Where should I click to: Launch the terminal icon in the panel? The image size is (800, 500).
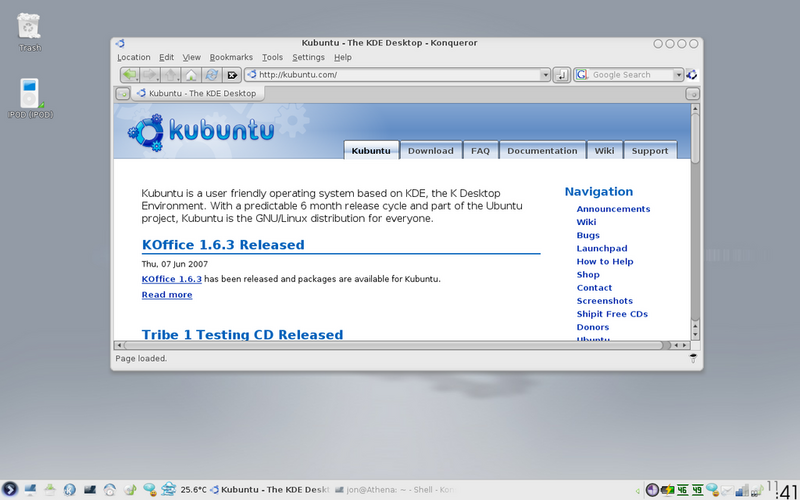(90, 490)
